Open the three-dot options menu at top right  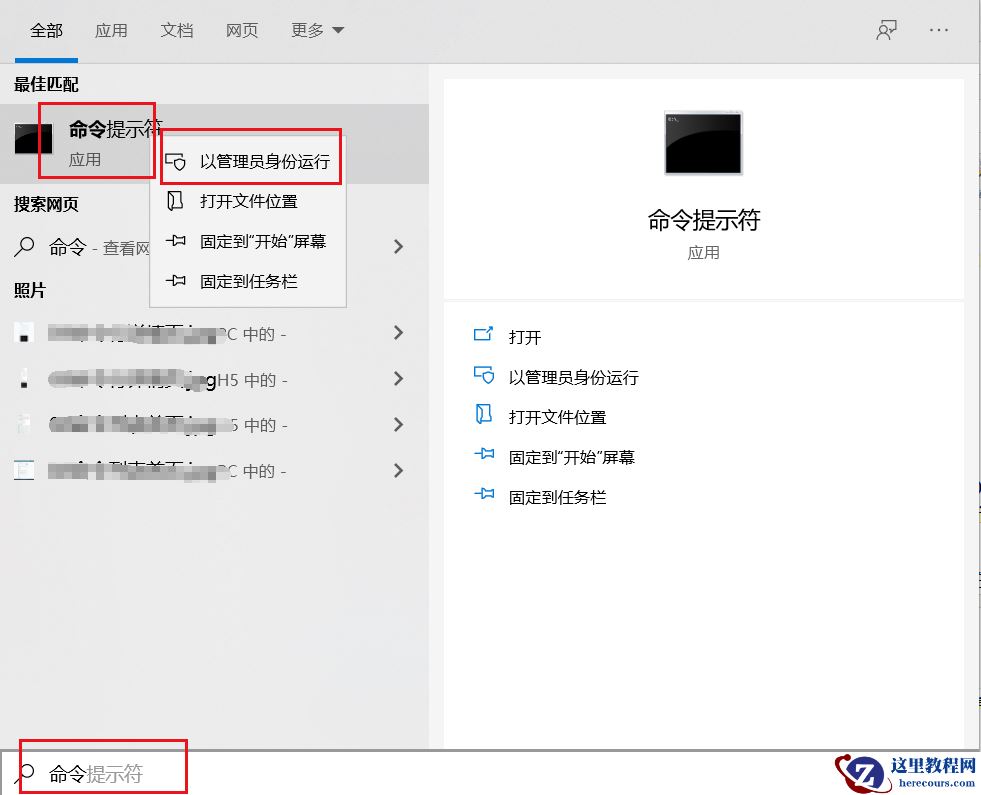(938, 30)
